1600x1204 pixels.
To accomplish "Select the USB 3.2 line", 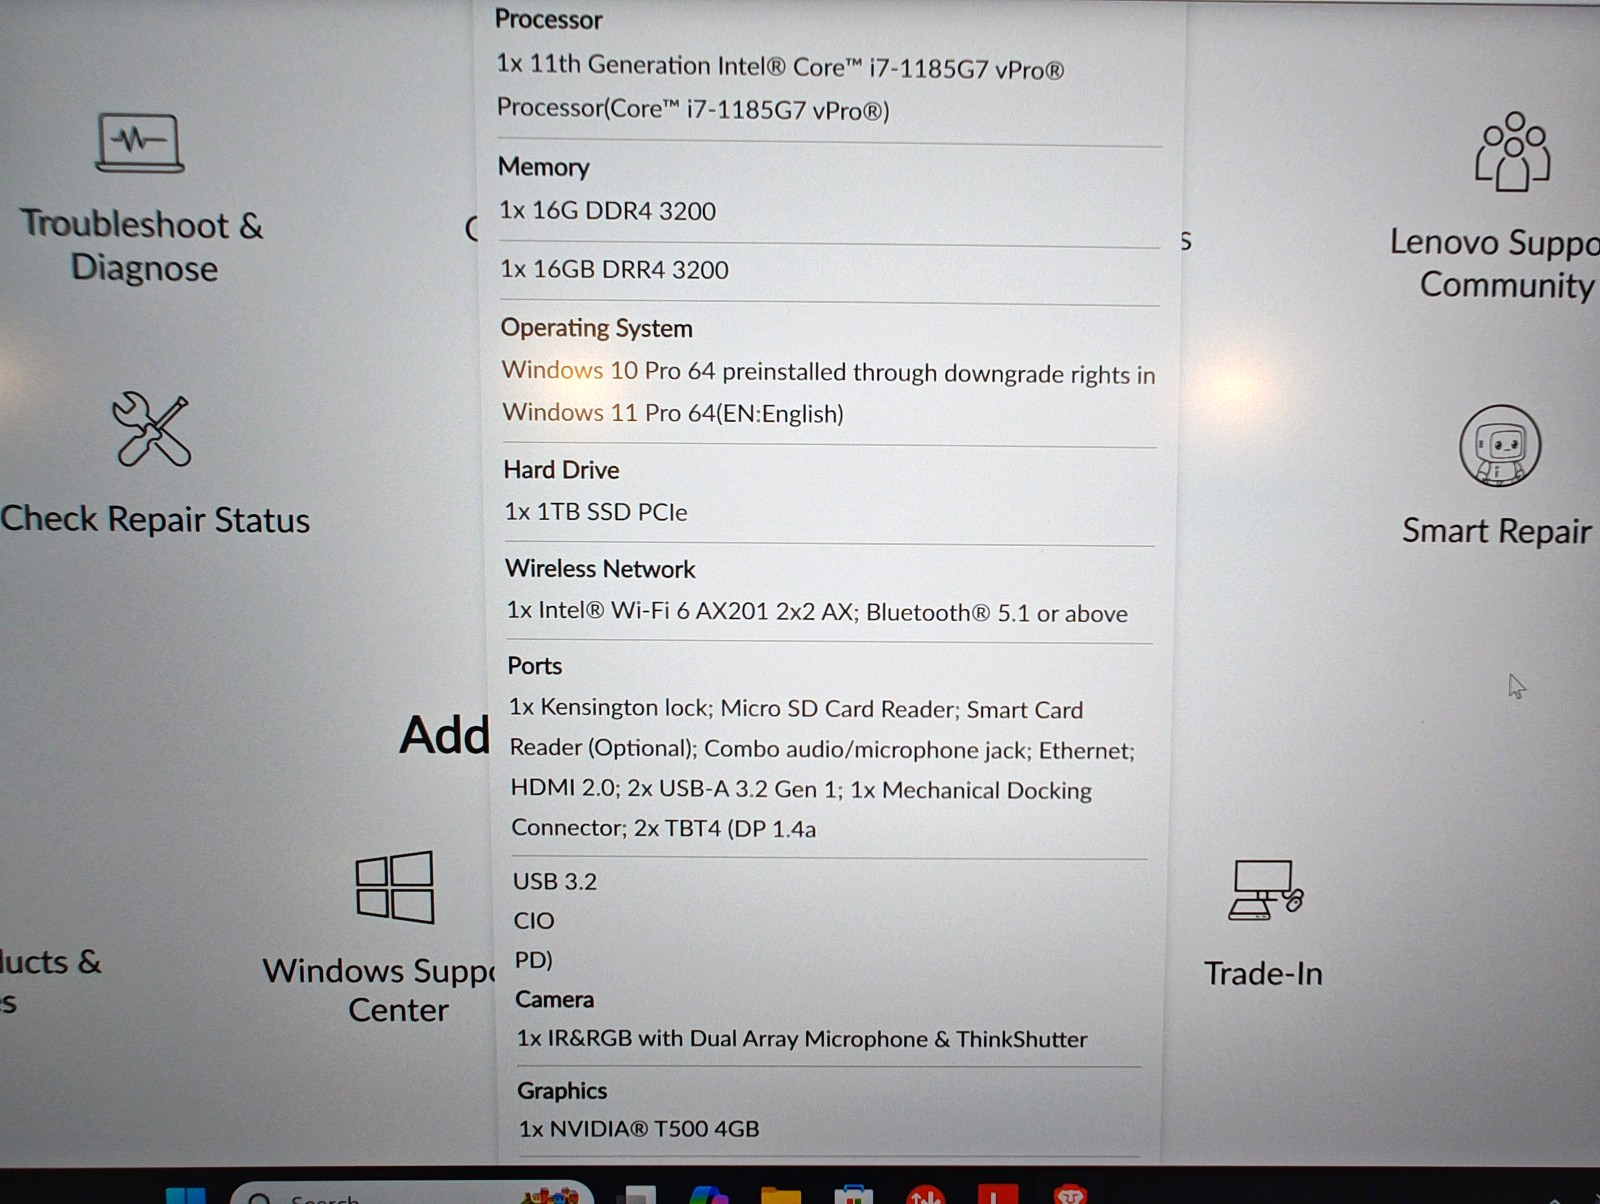I will (x=555, y=882).
